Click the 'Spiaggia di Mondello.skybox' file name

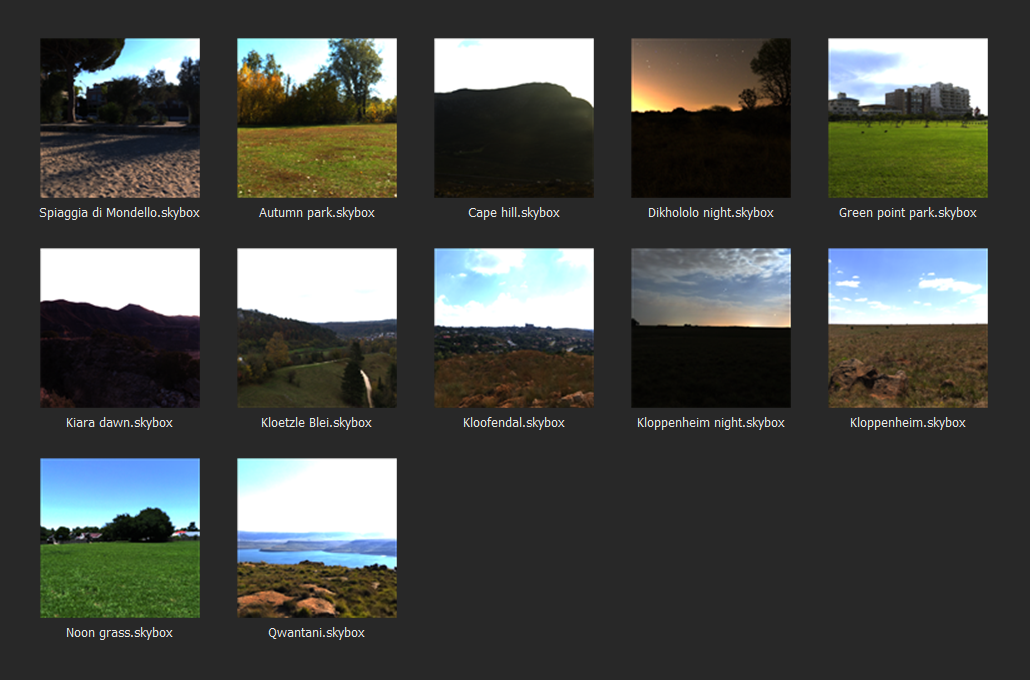tap(119, 213)
